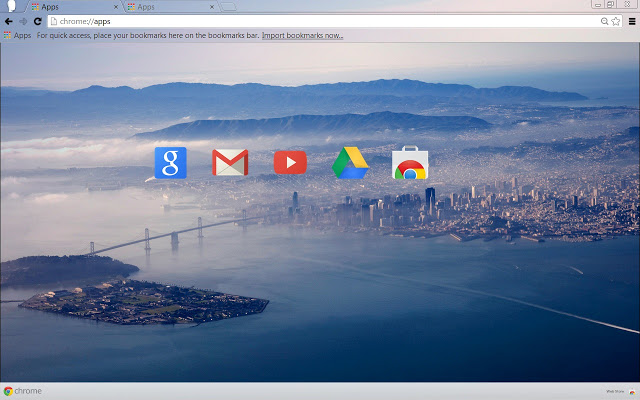Image resolution: width=640 pixels, height=400 pixels.
Task: Open the Google Search app
Action: click(x=170, y=162)
